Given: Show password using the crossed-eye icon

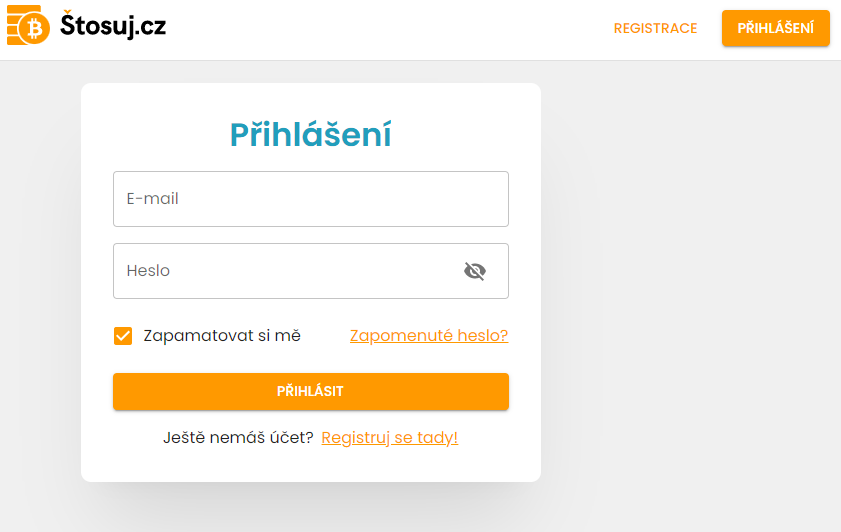Looking at the screenshot, I should pyautogui.click(x=475, y=271).
